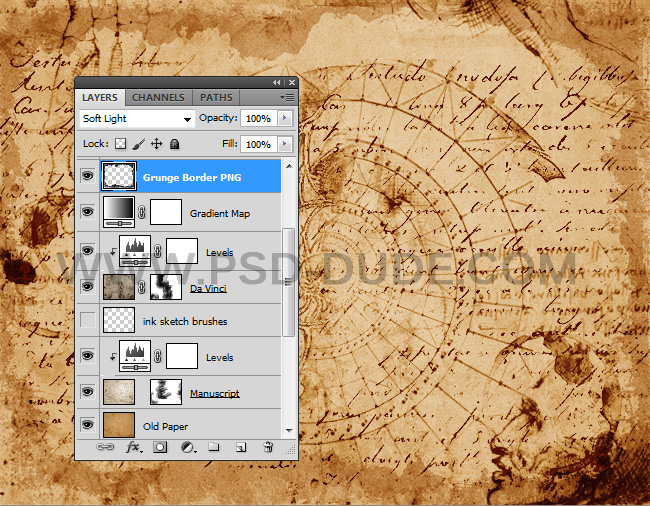Toggle the lock position icon
Viewport: 650px width, 506px height.
click(156, 144)
